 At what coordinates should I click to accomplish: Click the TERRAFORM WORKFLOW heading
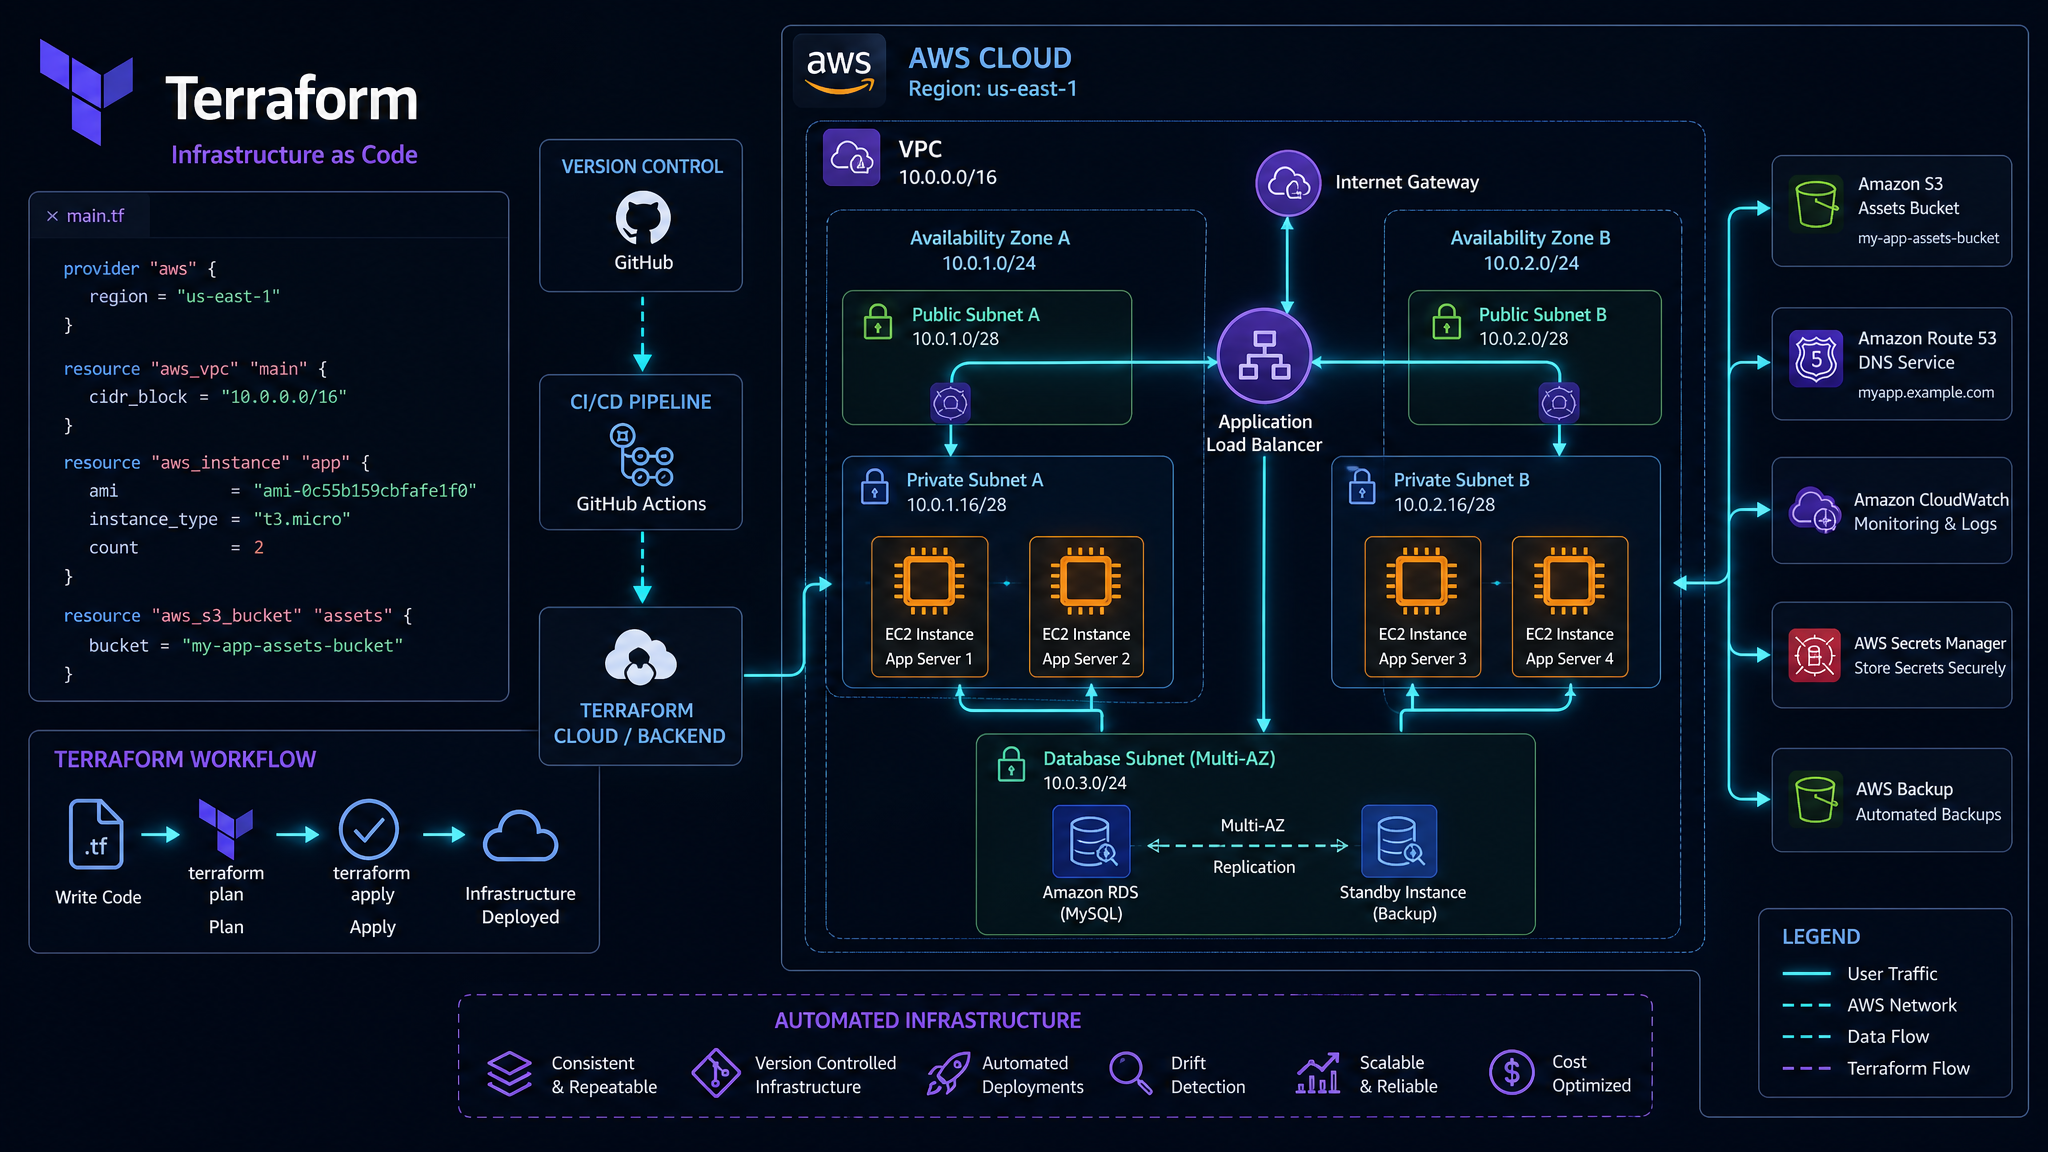click(x=185, y=760)
